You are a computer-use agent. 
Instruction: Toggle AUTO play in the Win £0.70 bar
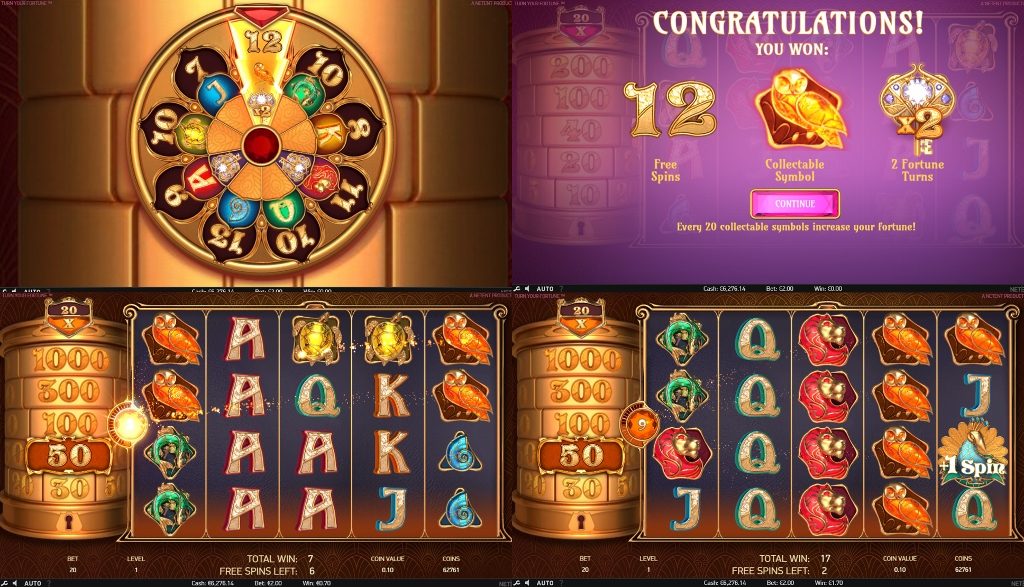pos(33,583)
